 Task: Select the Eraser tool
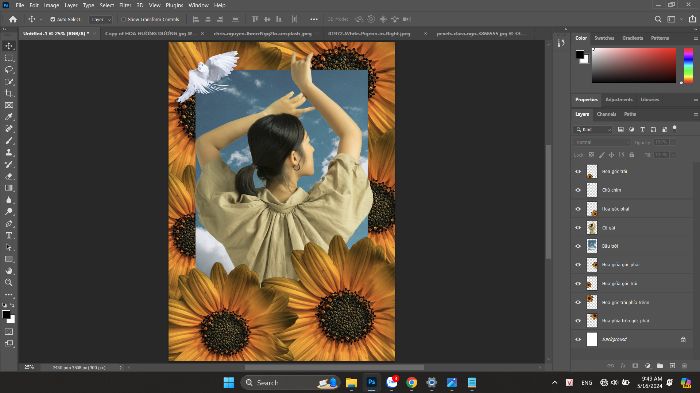(x=9, y=176)
